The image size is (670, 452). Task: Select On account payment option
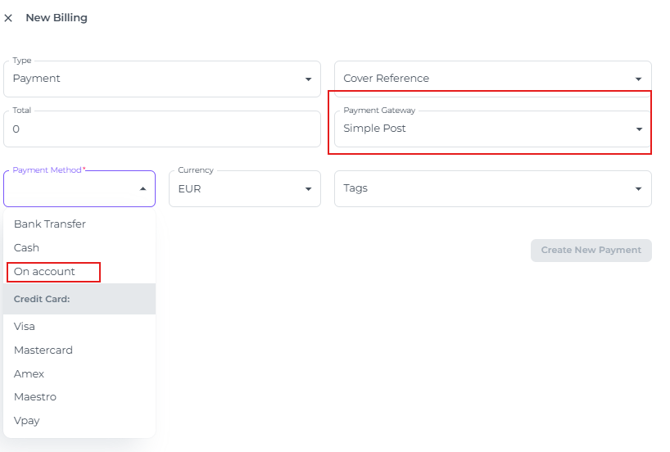(45, 272)
